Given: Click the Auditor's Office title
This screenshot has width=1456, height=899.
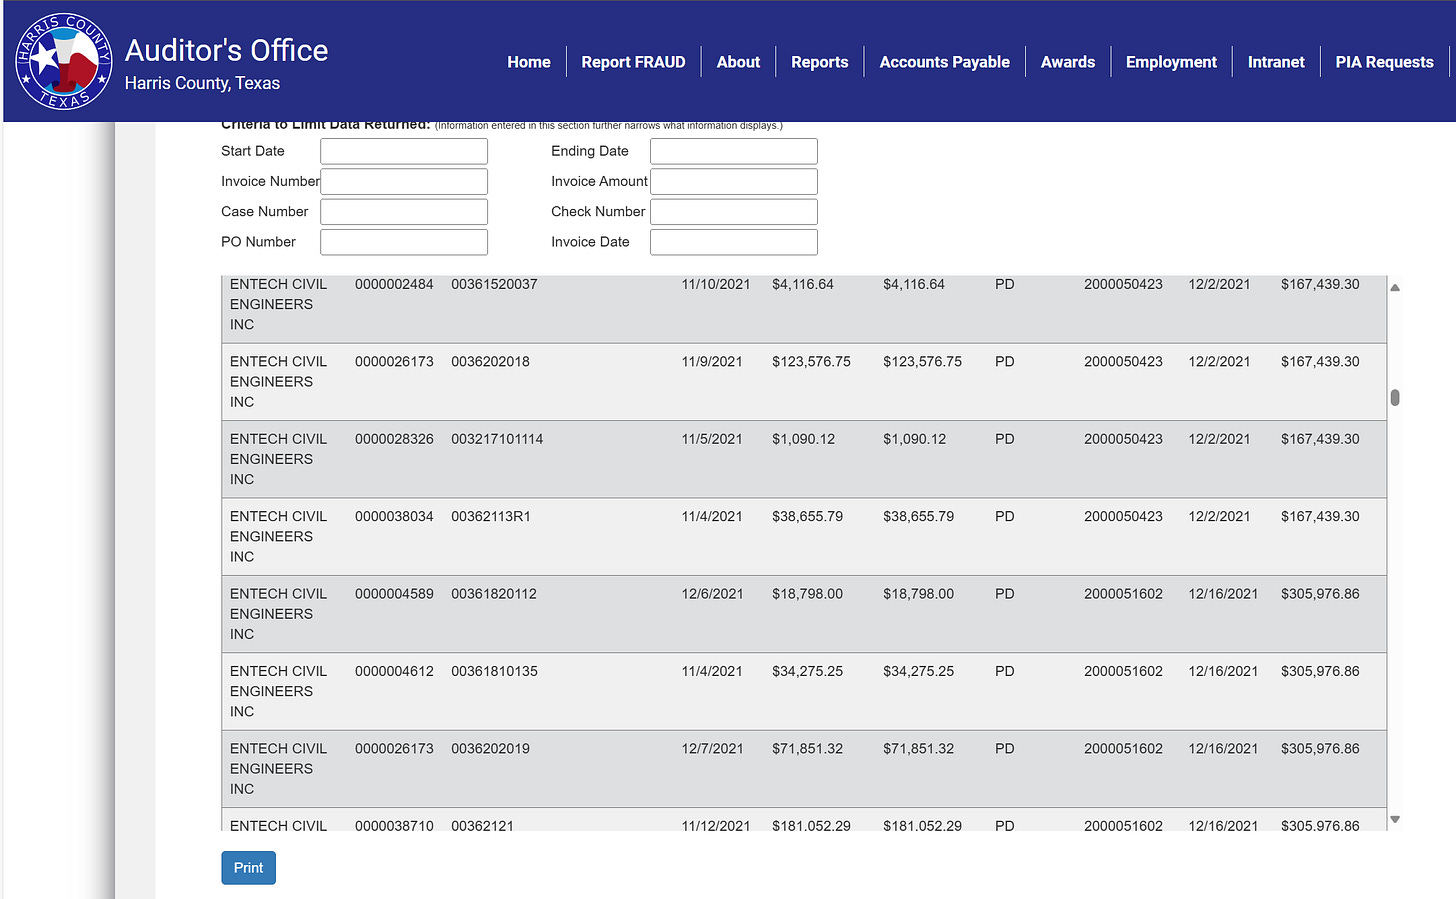Looking at the screenshot, I should point(226,50).
